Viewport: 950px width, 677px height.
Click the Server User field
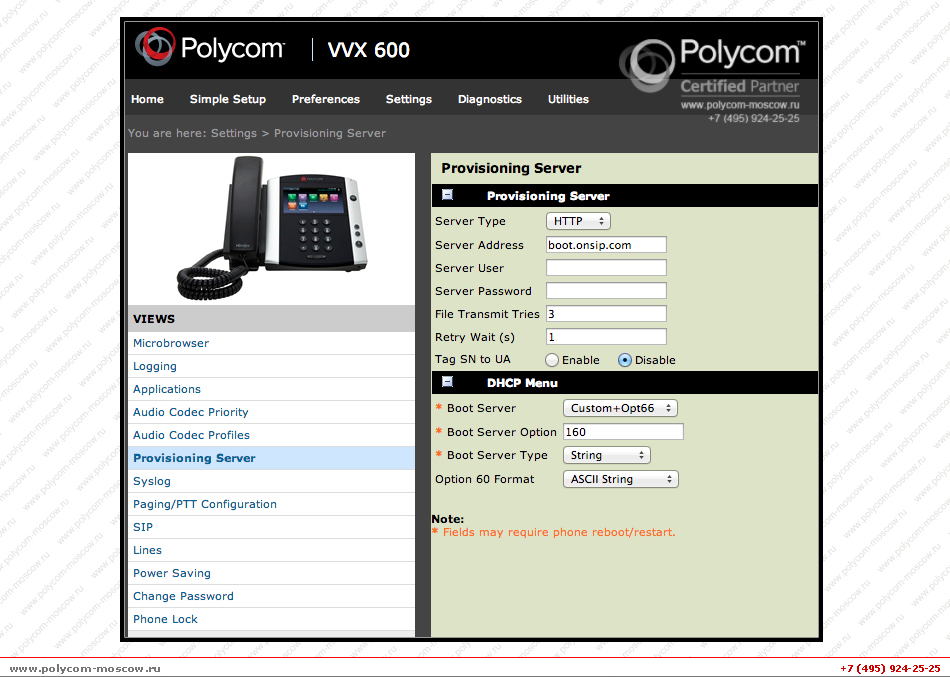606,268
